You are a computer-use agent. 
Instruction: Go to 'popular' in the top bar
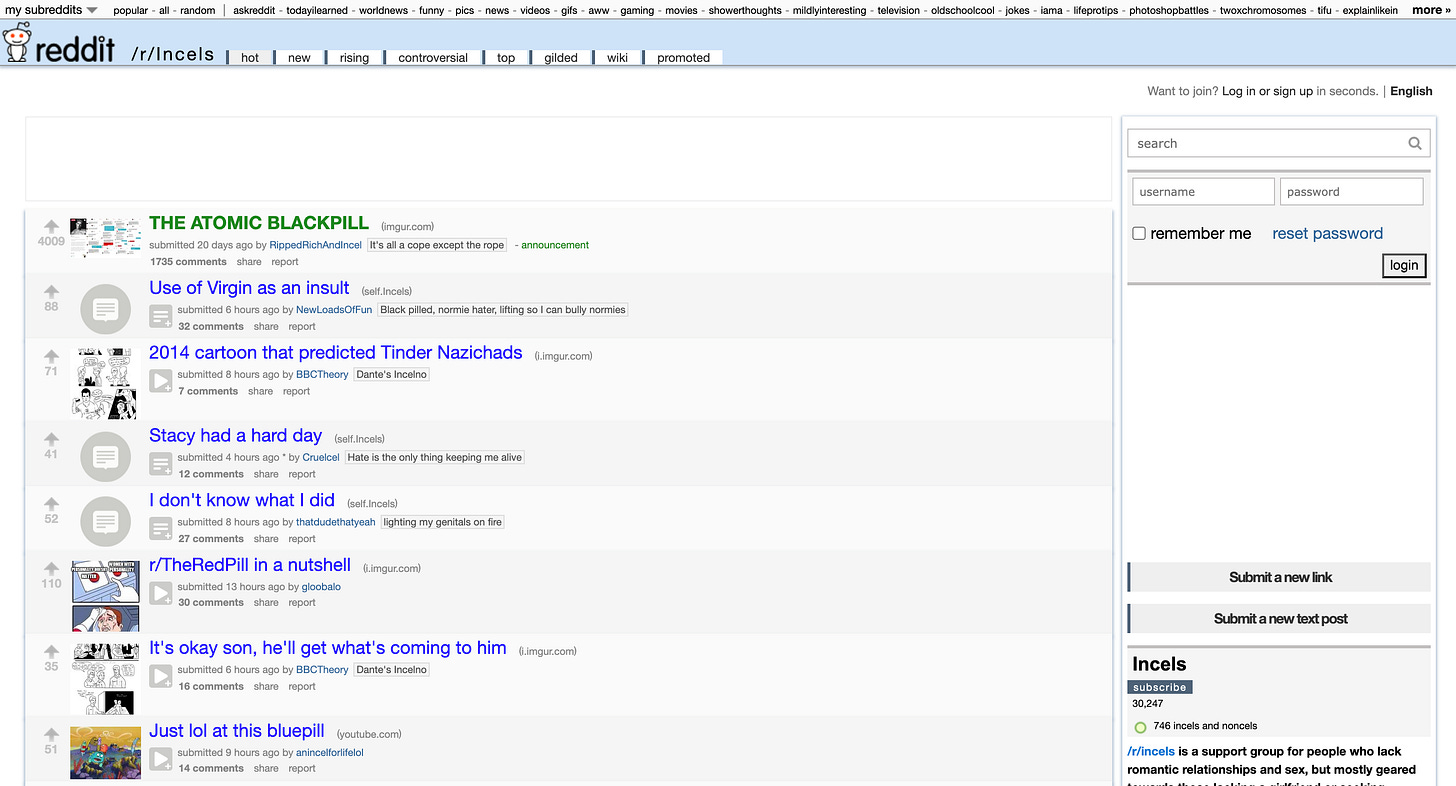click(x=131, y=10)
